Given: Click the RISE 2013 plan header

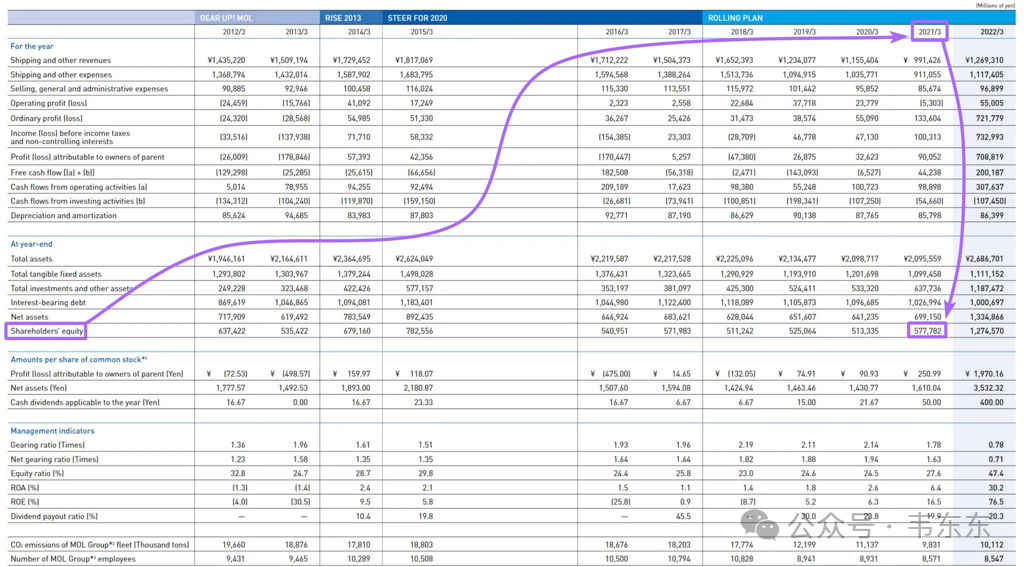Looking at the screenshot, I should 343,18.
